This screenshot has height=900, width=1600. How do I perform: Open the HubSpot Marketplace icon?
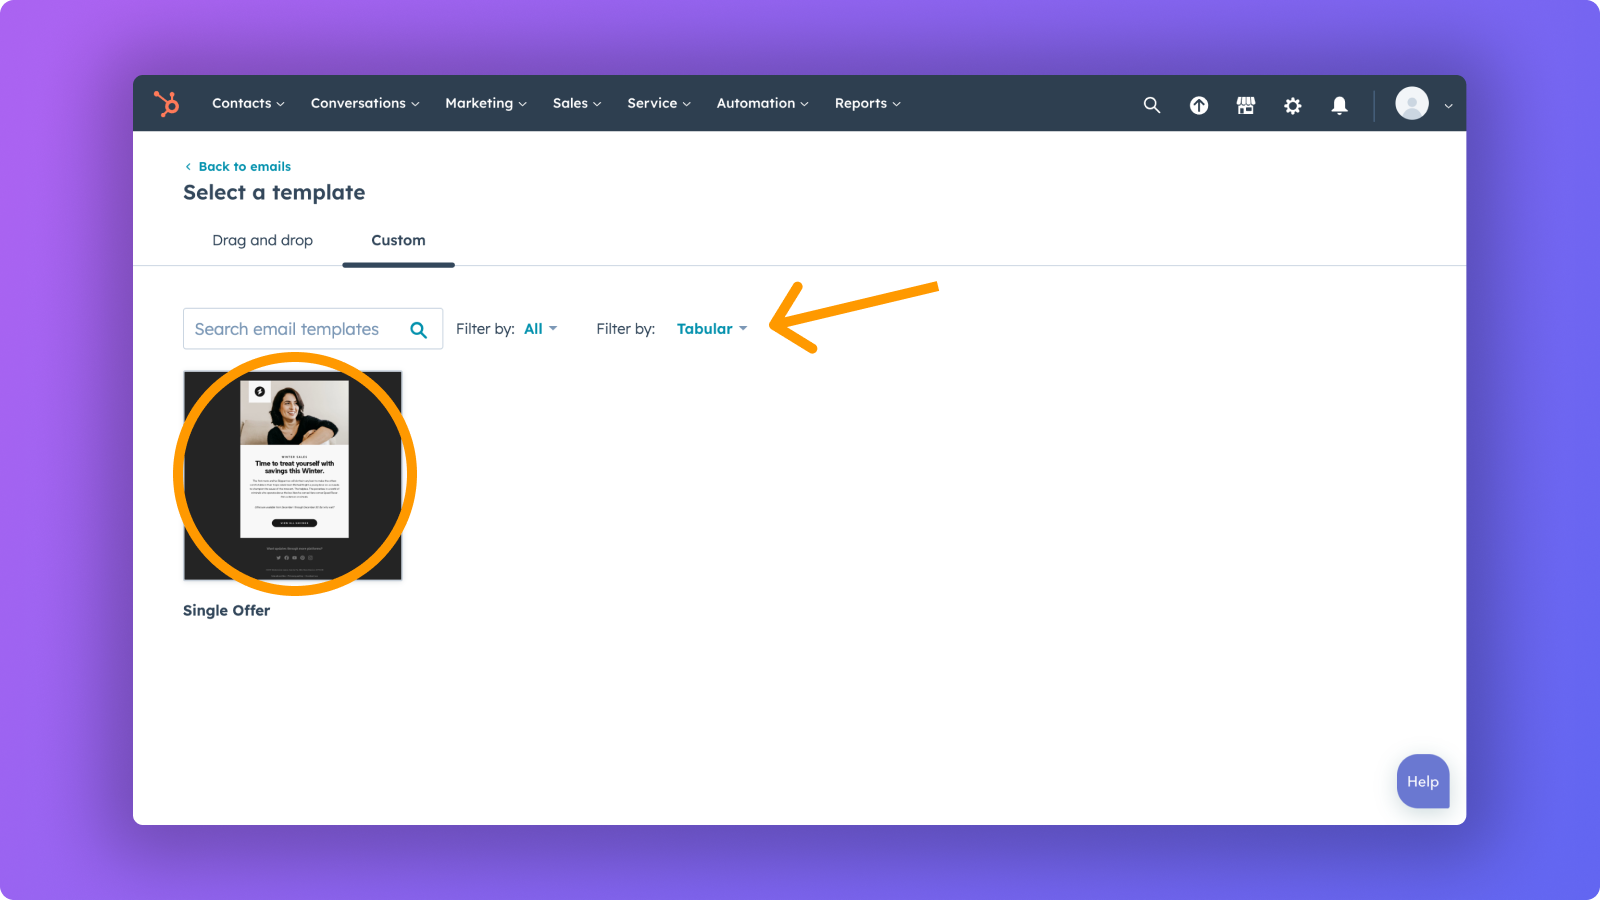point(1245,104)
